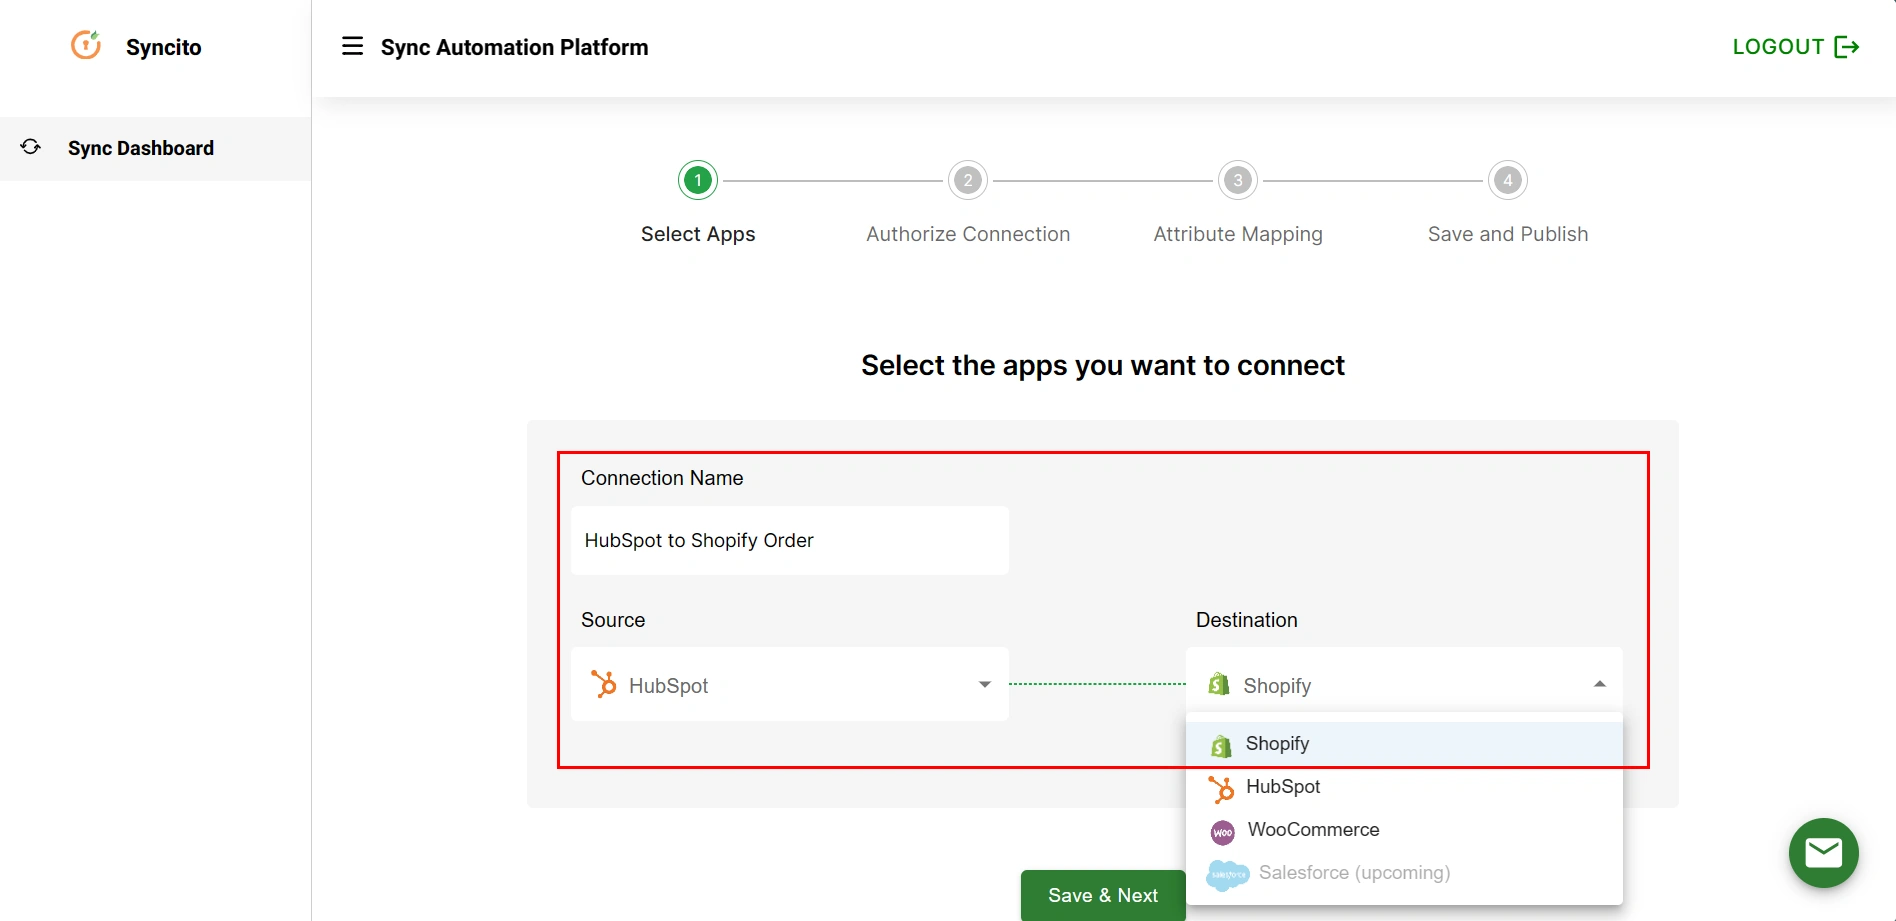Select the grayed Salesforce upcoming option
The height and width of the screenshot is (921, 1896).
(1354, 872)
